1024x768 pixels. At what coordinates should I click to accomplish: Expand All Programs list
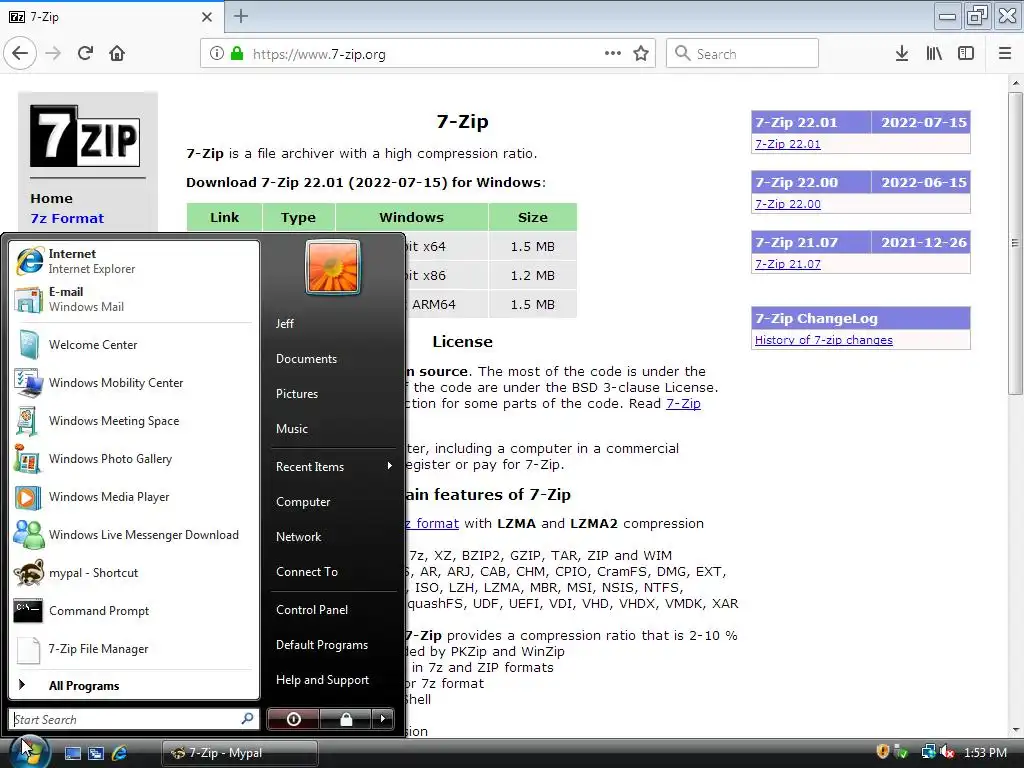[134, 686]
